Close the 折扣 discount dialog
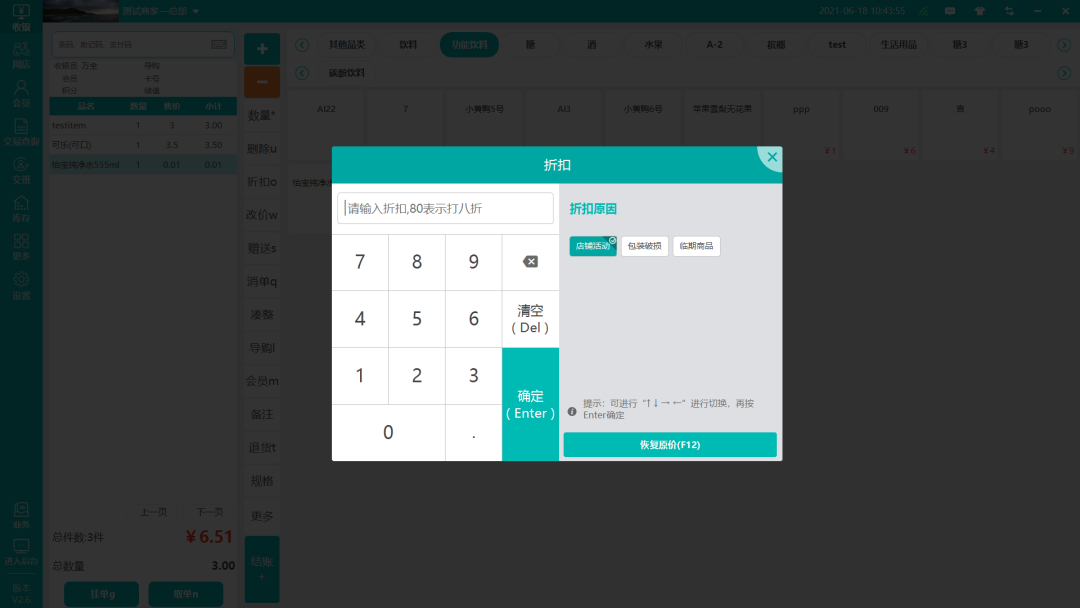The width and height of the screenshot is (1080, 608). click(x=770, y=157)
